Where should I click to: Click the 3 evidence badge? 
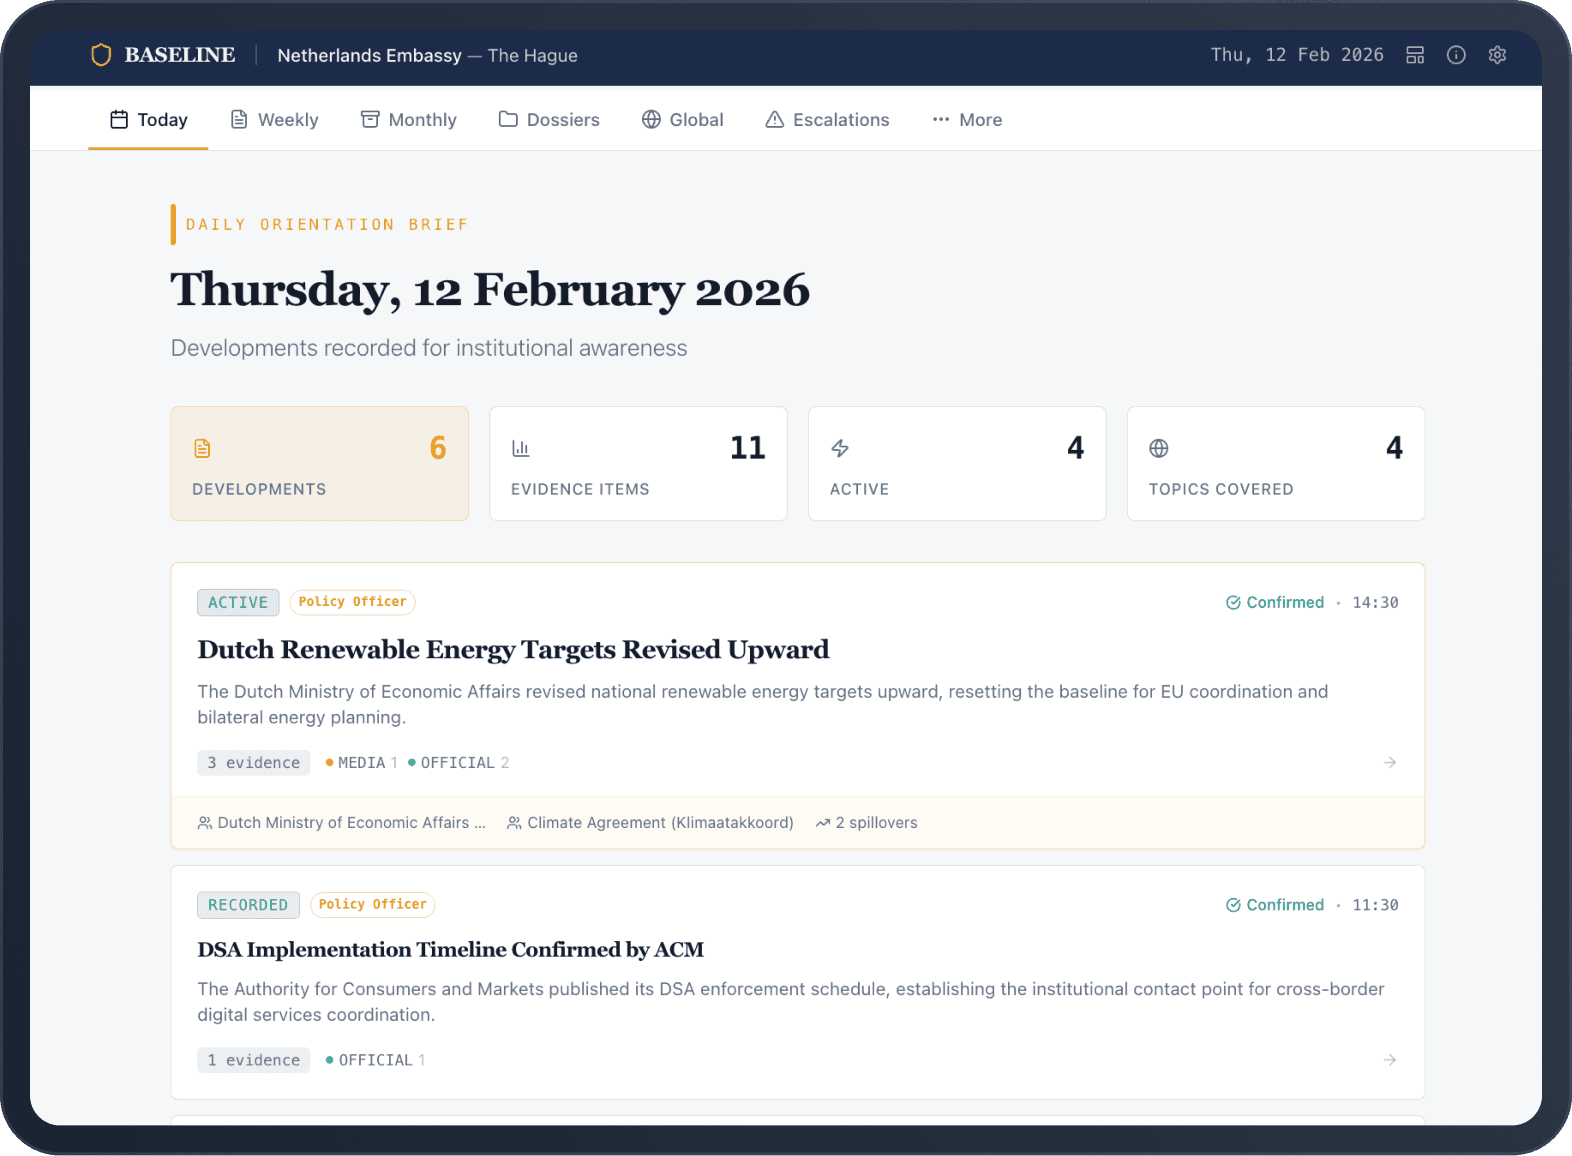pos(254,763)
